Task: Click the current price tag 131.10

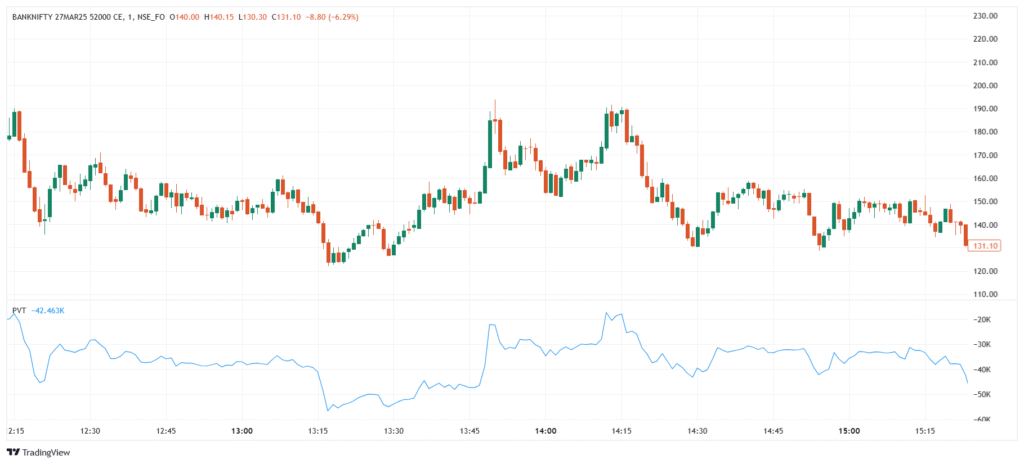Action: pos(986,246)
